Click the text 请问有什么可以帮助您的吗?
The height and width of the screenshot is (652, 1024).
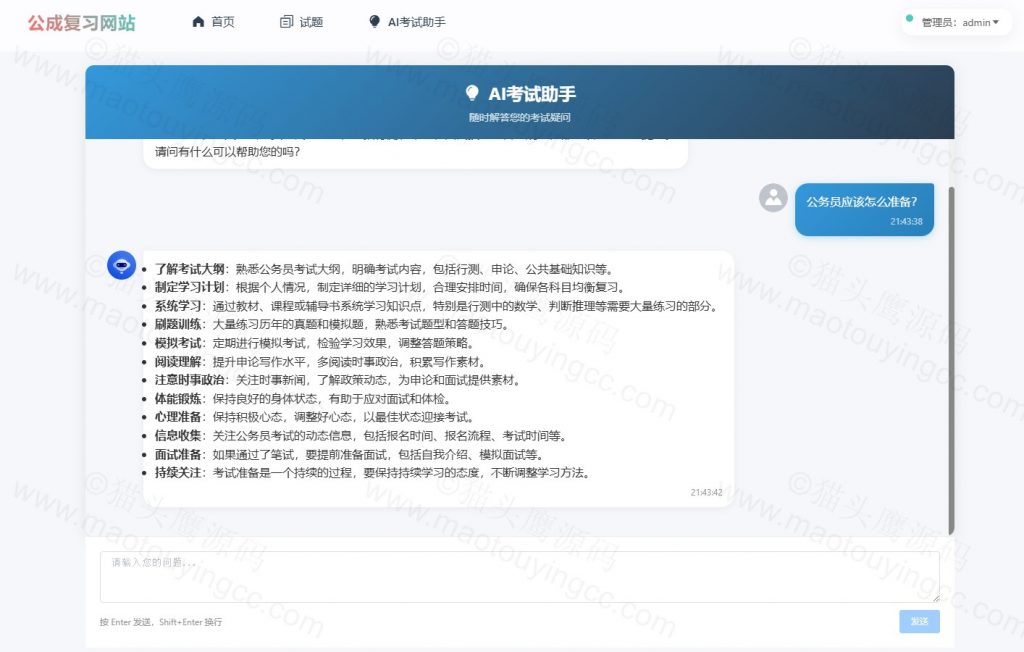(x=227, y=152)
